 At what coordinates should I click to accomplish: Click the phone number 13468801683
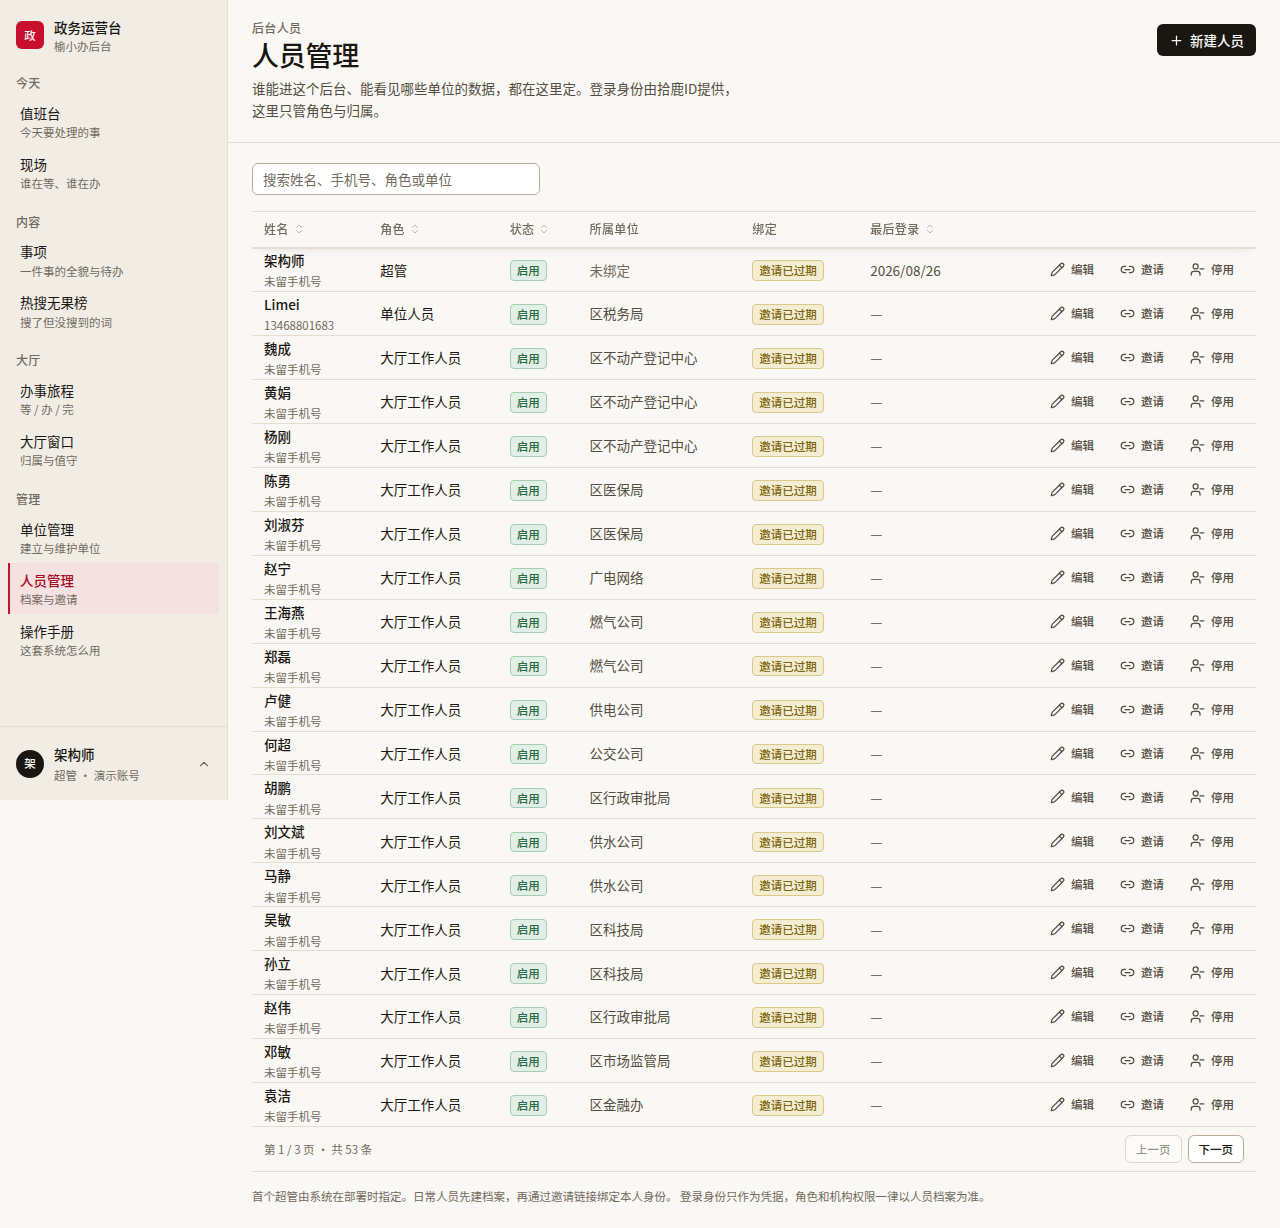pyautogui.click(x=299, y=326)
